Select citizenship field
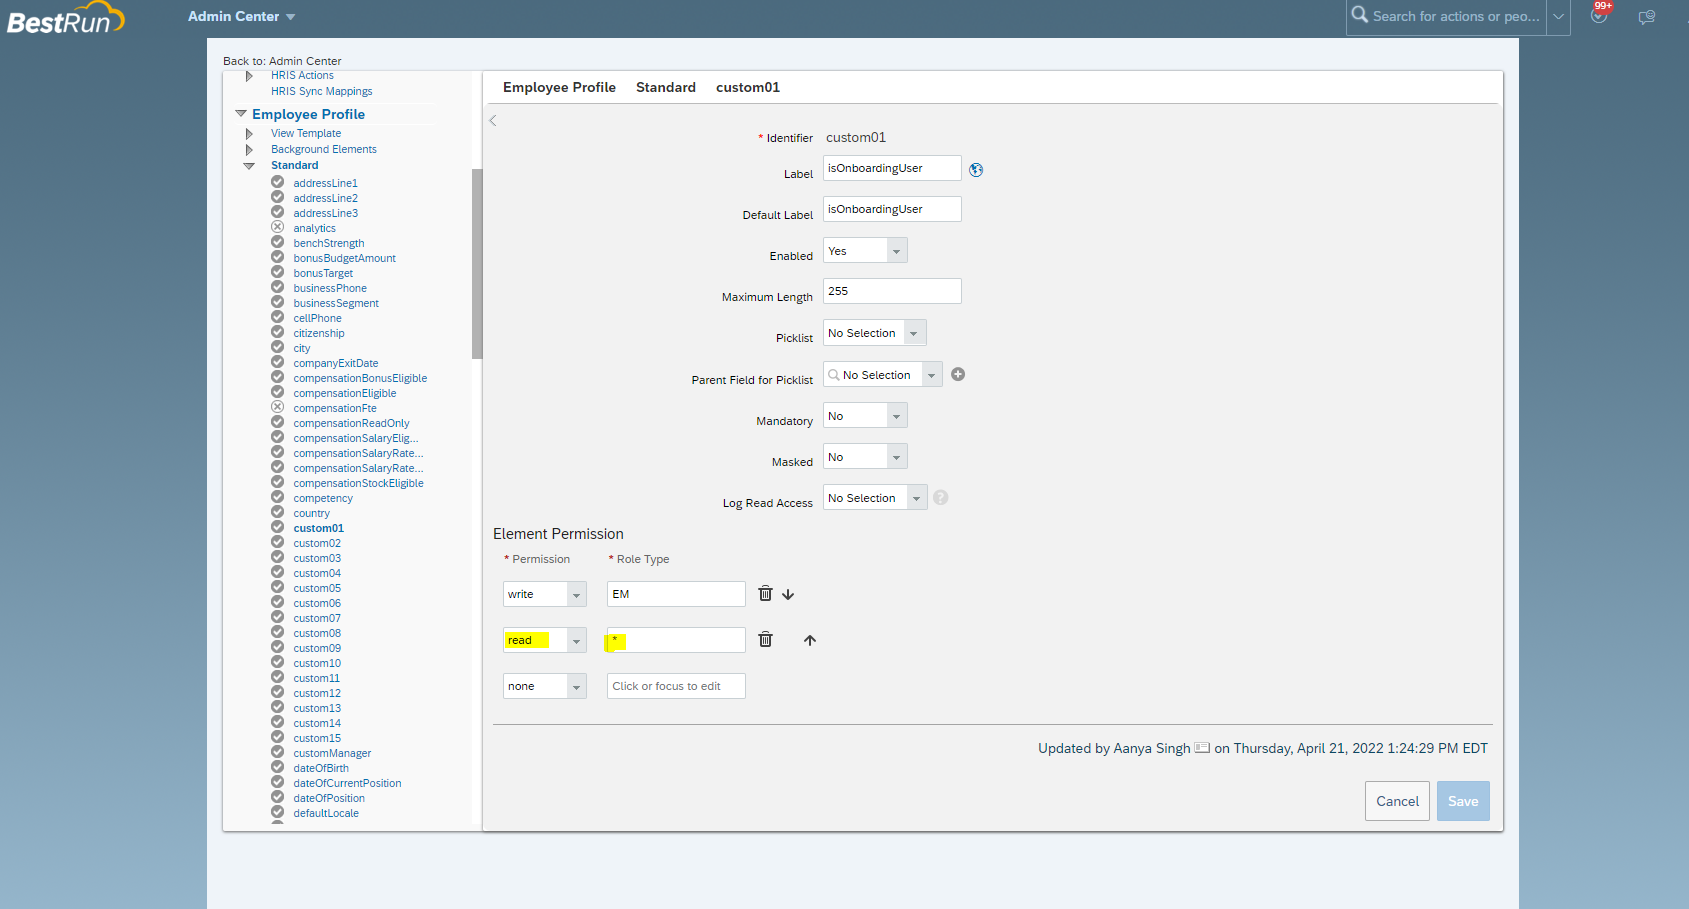This screenshot has height=909, width=1689. point(319,333)
